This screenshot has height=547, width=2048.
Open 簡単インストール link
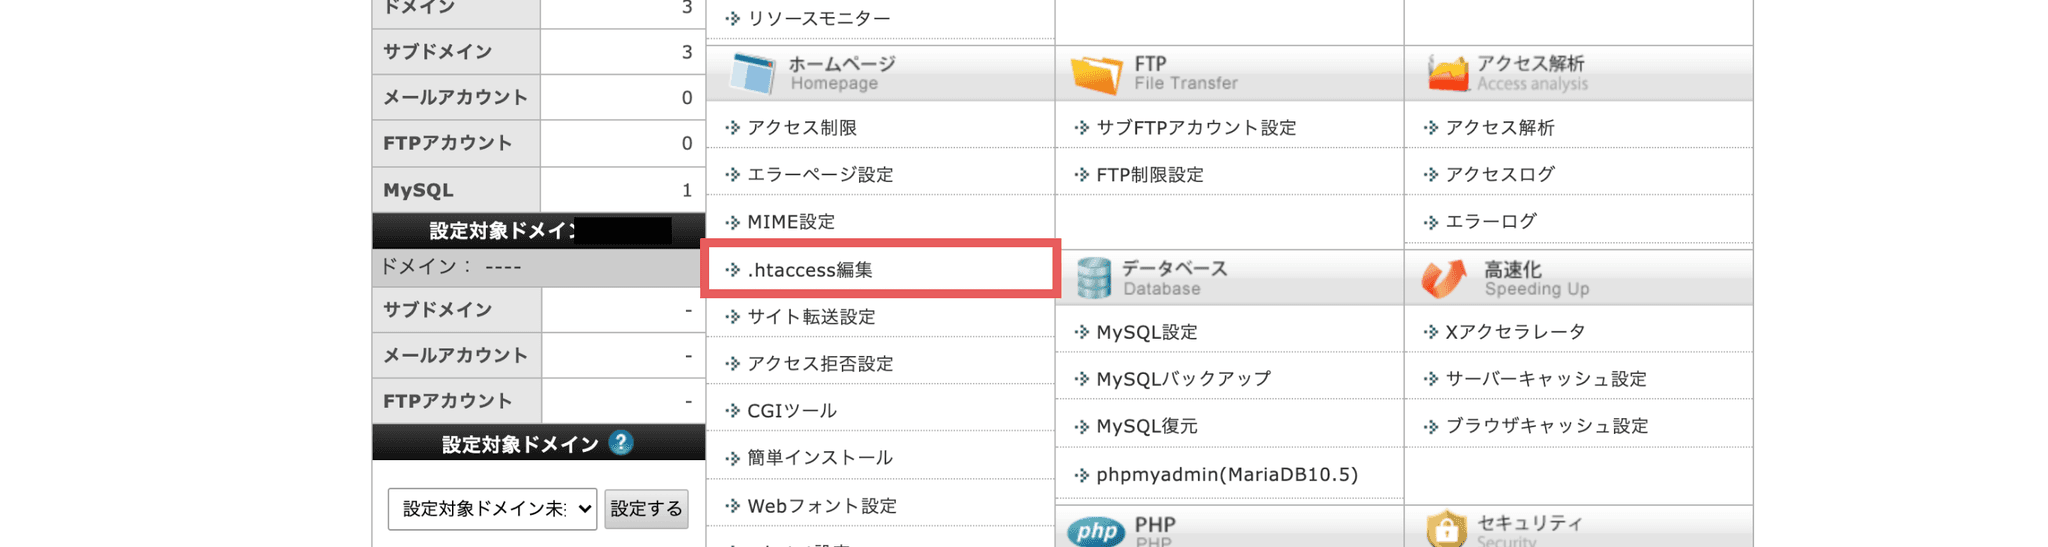pos(820,457)
